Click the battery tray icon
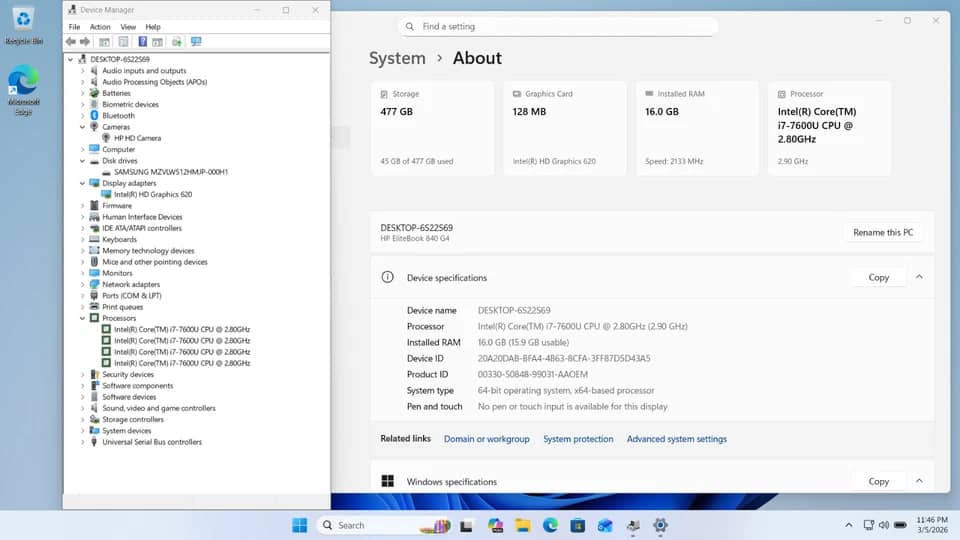This screenshot has height=540, width=960. click(x=900, y=525)
